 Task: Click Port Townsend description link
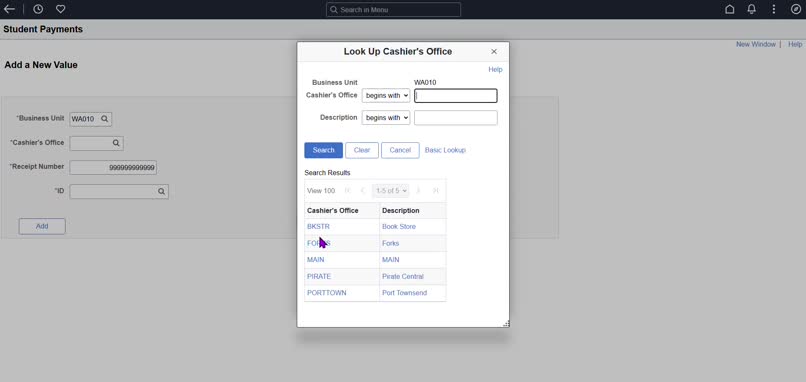(x=405, y=293)
